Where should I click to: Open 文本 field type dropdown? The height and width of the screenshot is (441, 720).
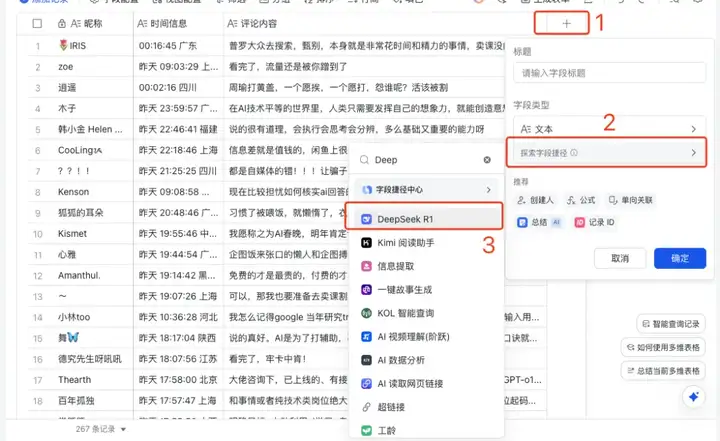click(609, 129)
